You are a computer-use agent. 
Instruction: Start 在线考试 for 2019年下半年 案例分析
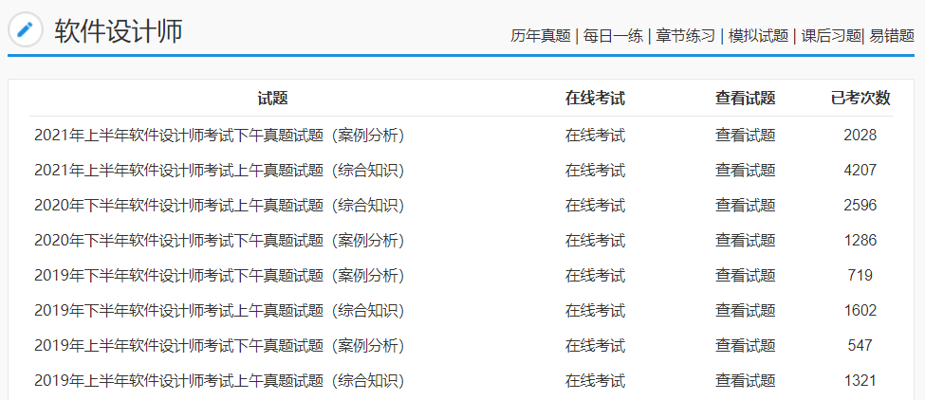tap(595, 275)
